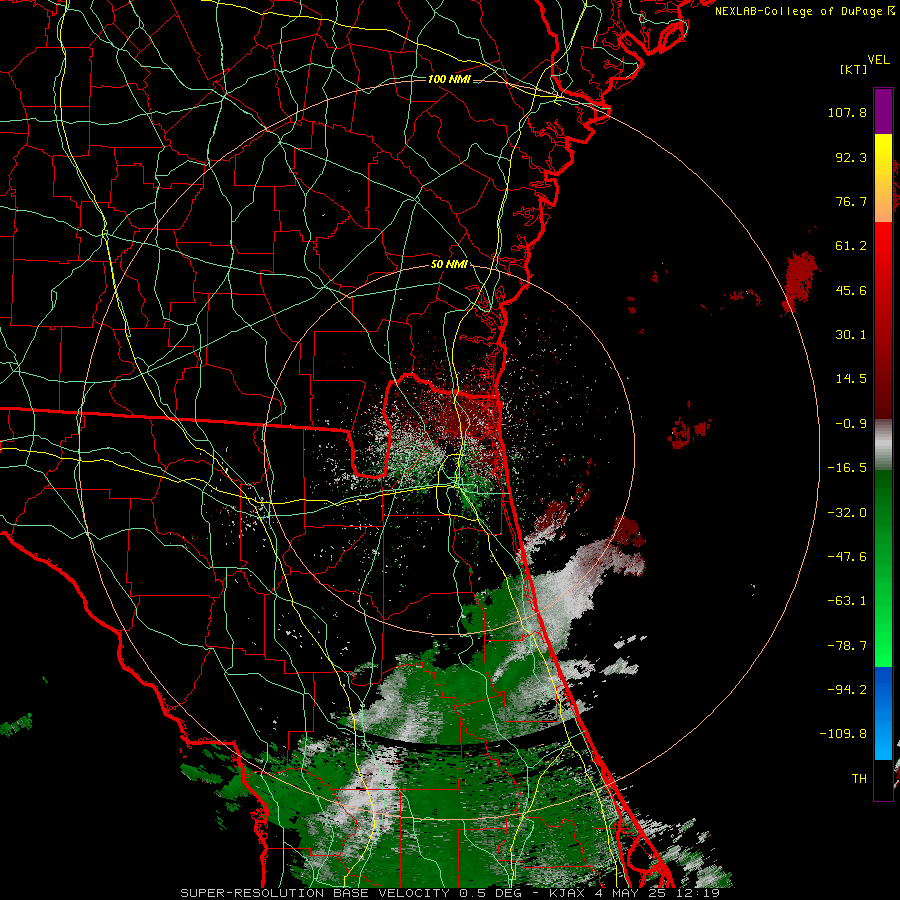Select the 14.5 scale value
This screenshot has width=900, height=900.
coord(851,379)
